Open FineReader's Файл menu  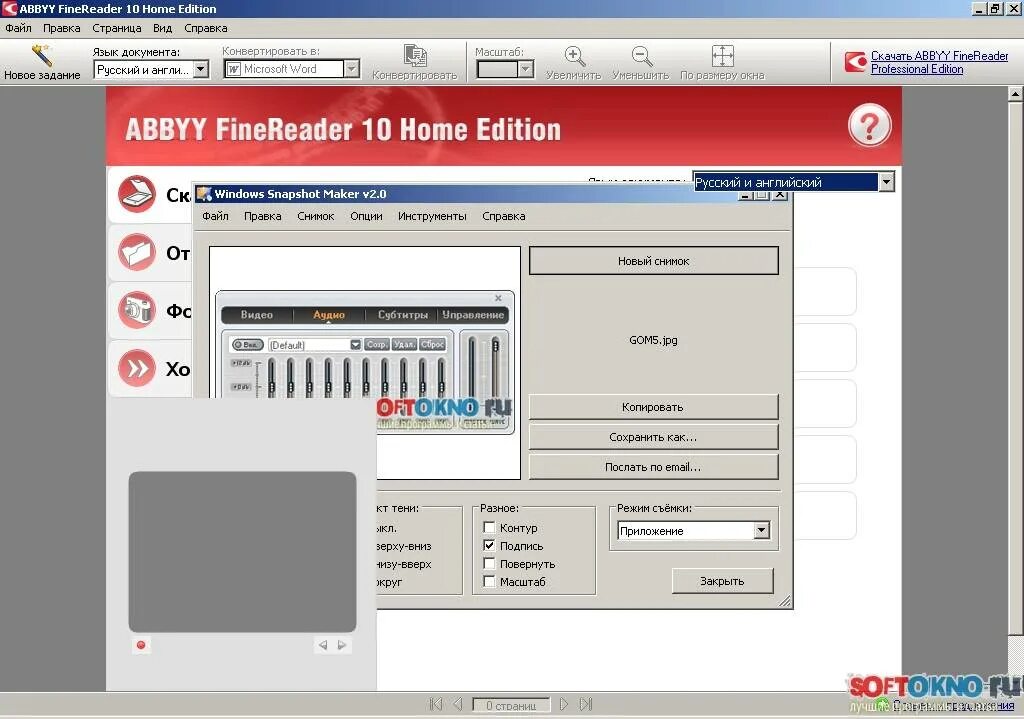[x=18, y=28]
